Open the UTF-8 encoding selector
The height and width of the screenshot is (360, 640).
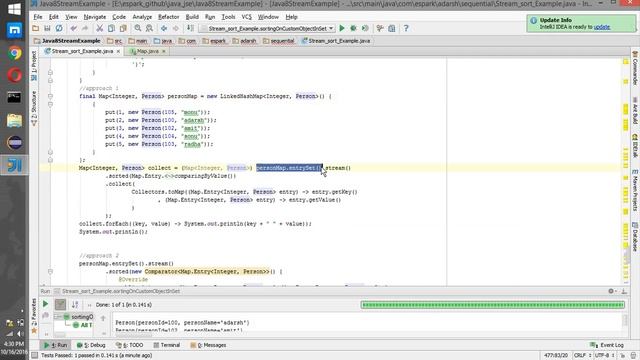click(x=605, y=356)
